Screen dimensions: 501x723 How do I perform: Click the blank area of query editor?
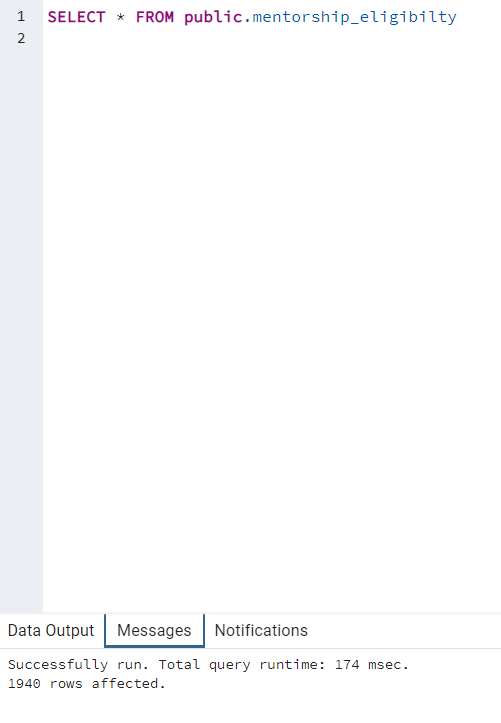click(272, 323)
